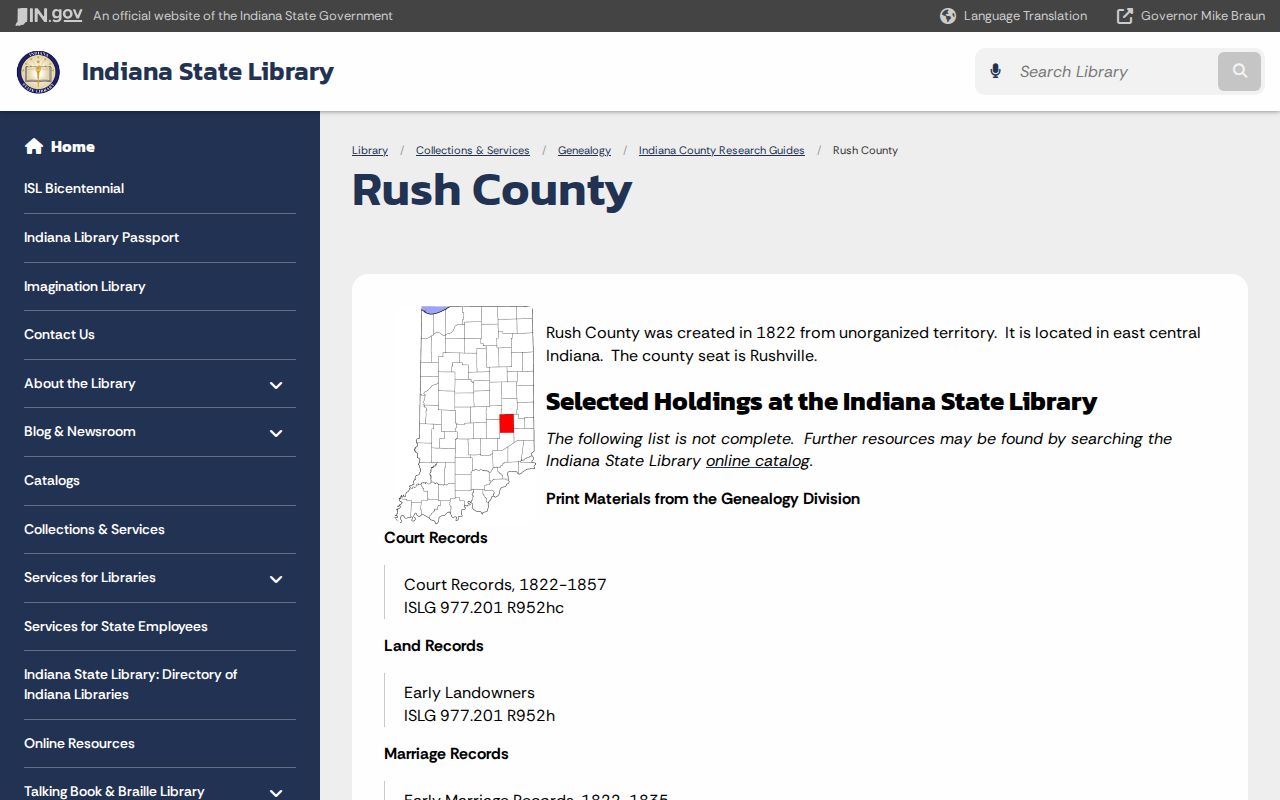1280x800 pixels.
Task: Open Directory of Indiana Libraries sidebar item
Action: [130, 684]
